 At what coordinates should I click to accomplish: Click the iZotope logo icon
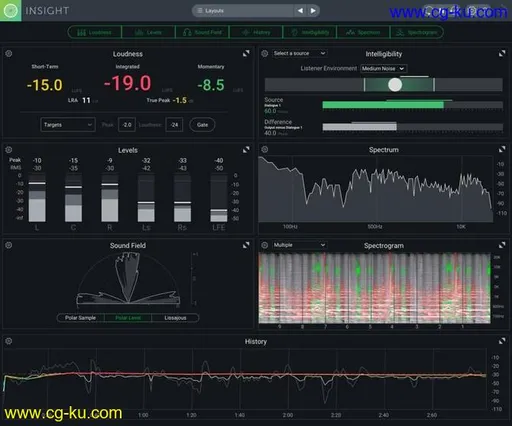coord(10,10)
